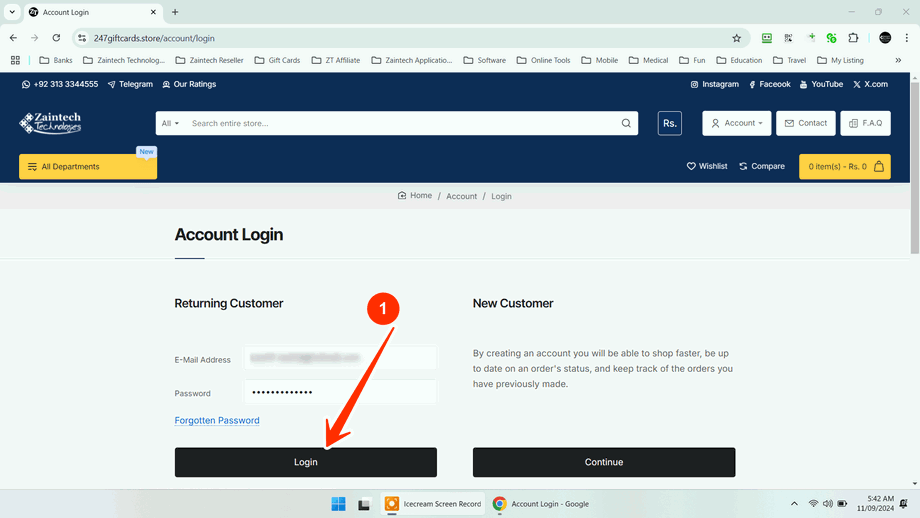Open the notifications bell icon
Image resolution: width=920 pixels, height=518 pixels.
904,504
